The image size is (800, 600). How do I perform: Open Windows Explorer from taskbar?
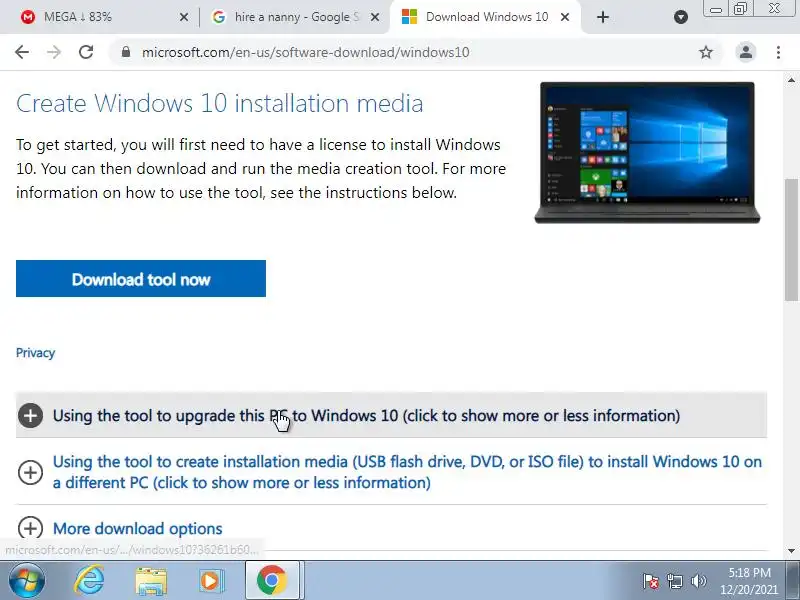[x=151, y=581]
